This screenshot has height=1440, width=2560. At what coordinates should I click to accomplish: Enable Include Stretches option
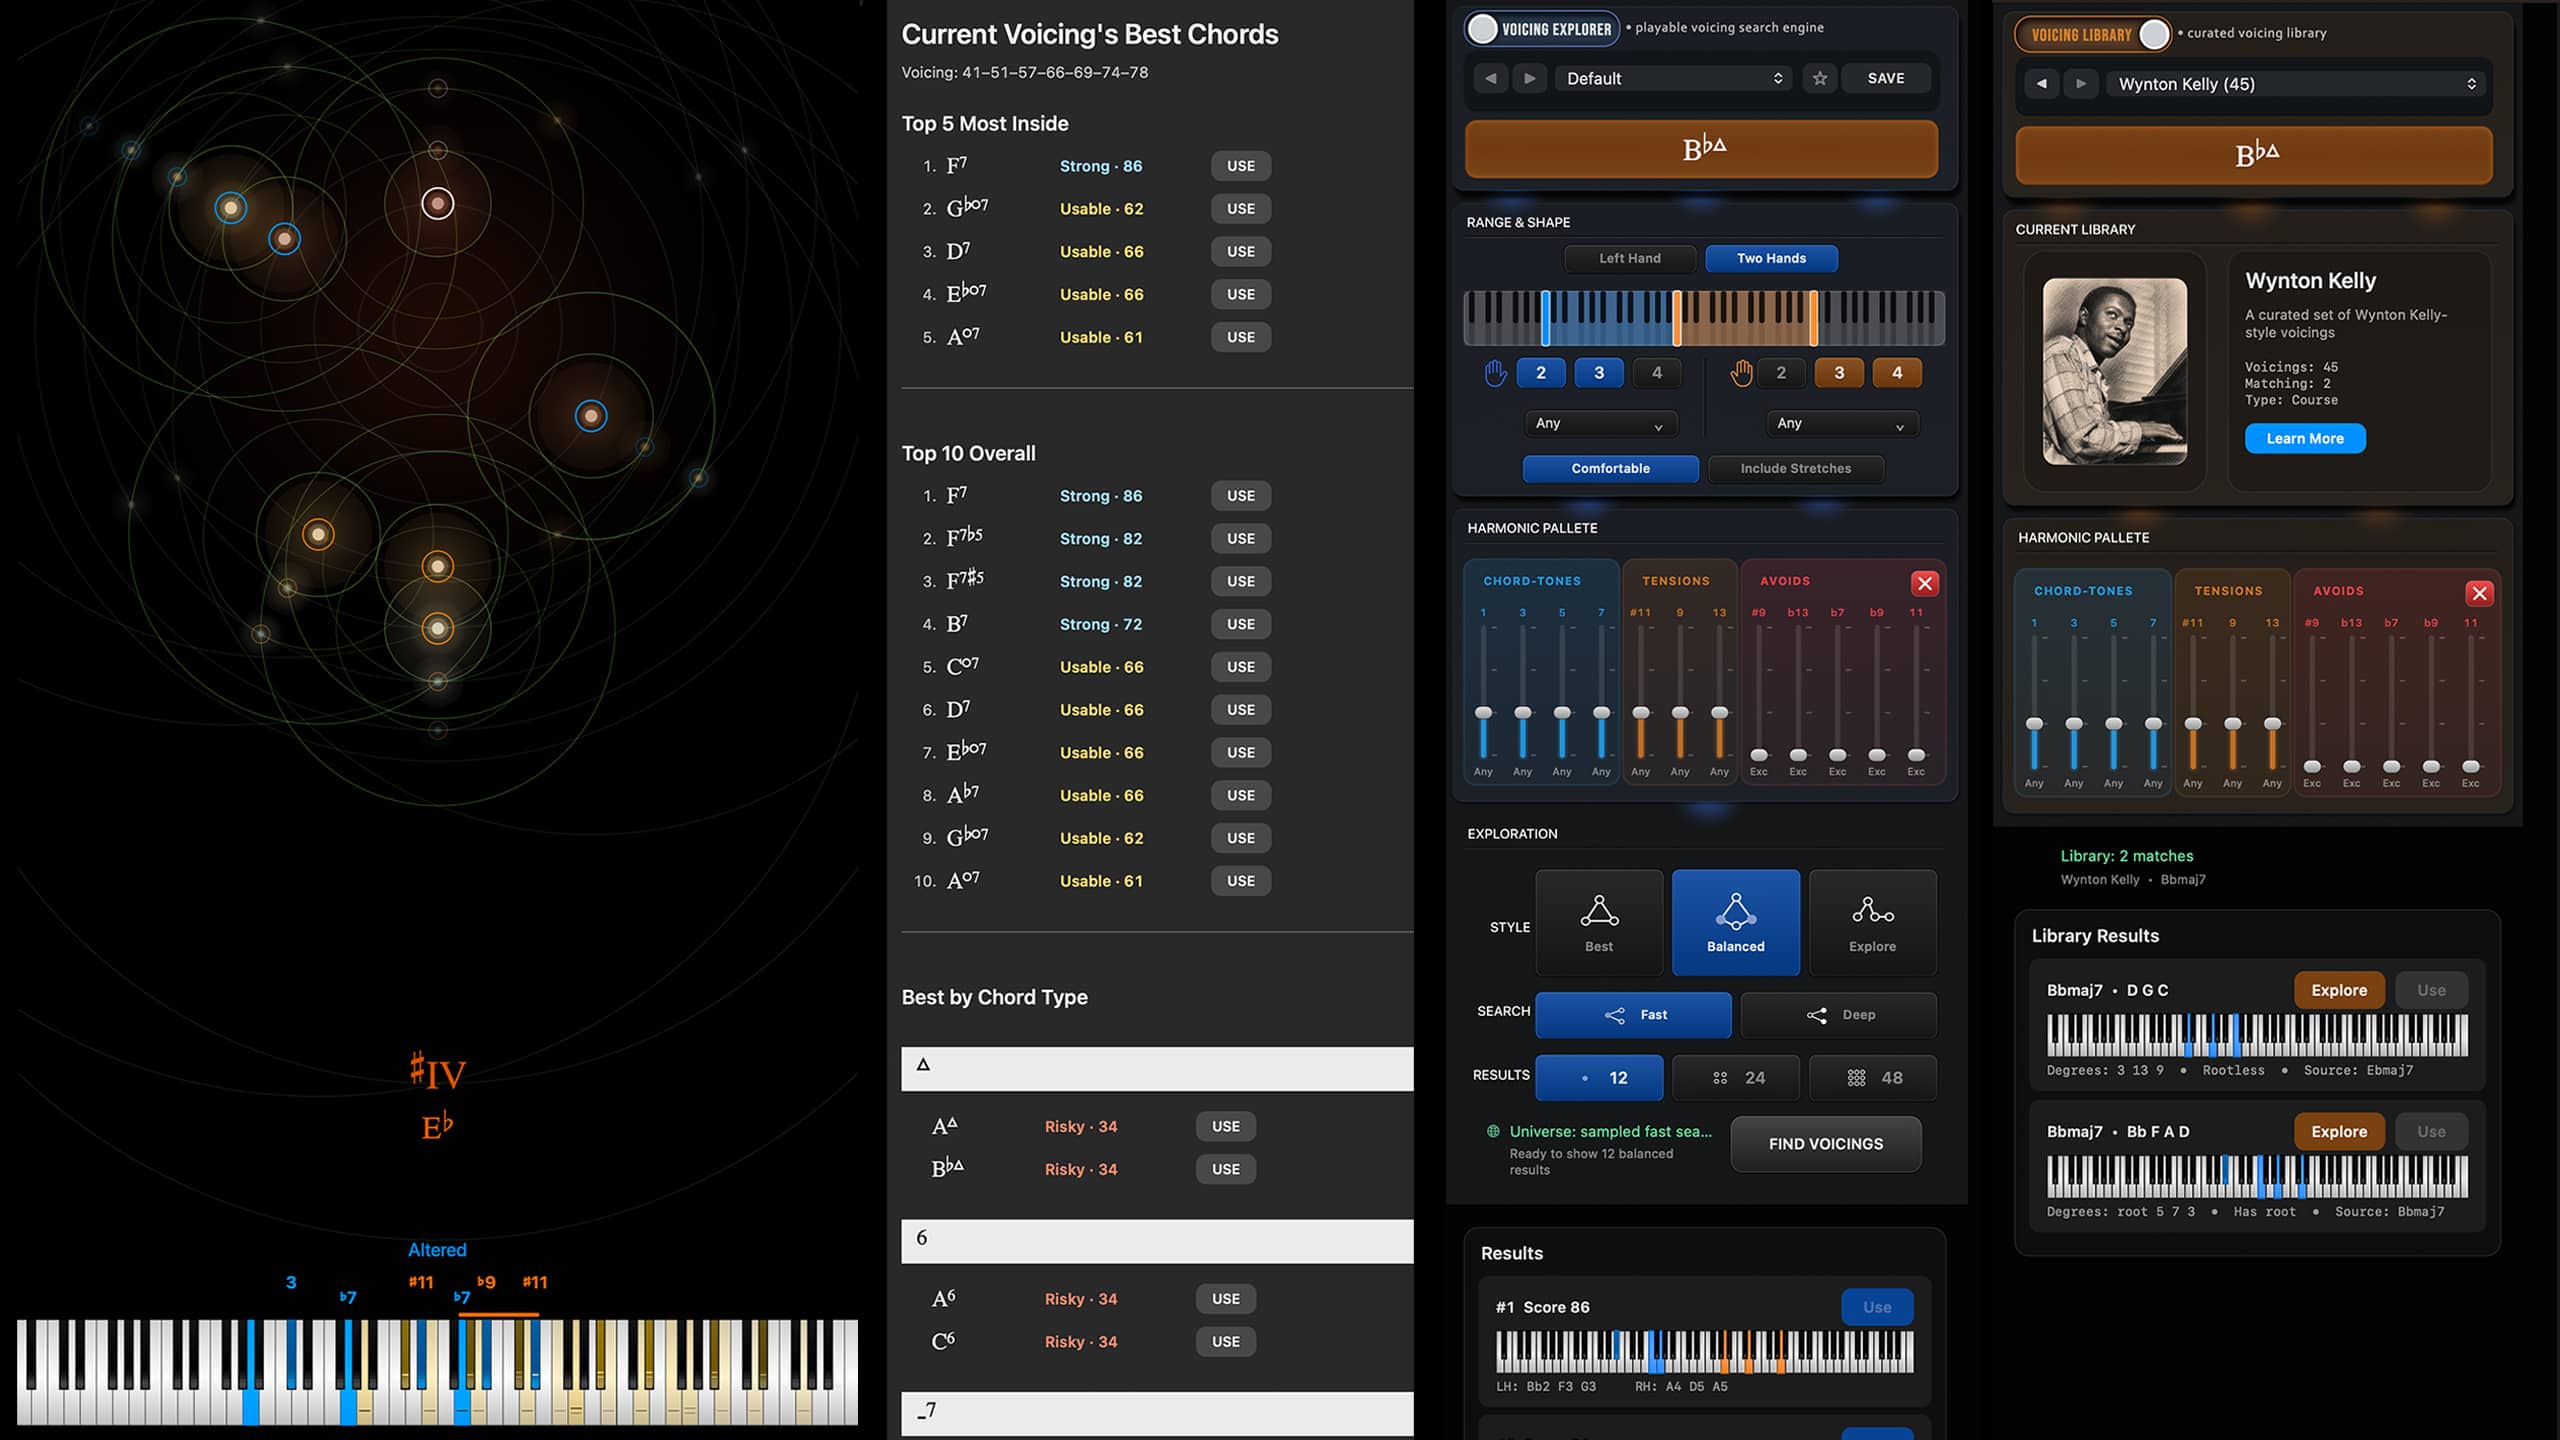1796,468
